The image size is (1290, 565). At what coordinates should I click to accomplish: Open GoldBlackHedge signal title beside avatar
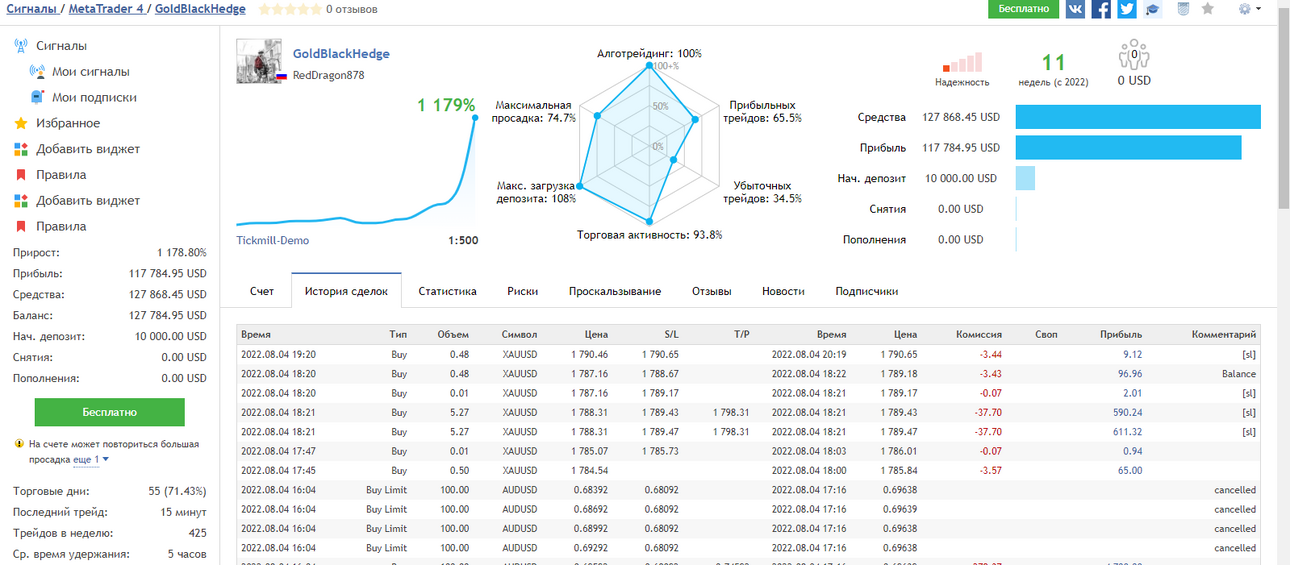341,54
